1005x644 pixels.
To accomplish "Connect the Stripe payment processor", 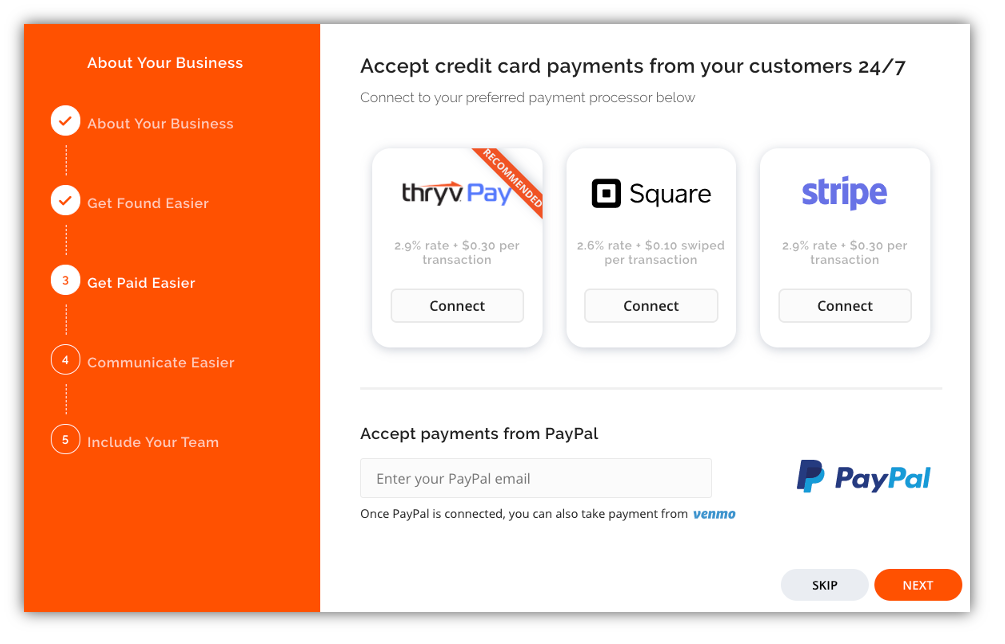I will click(845, 306).
